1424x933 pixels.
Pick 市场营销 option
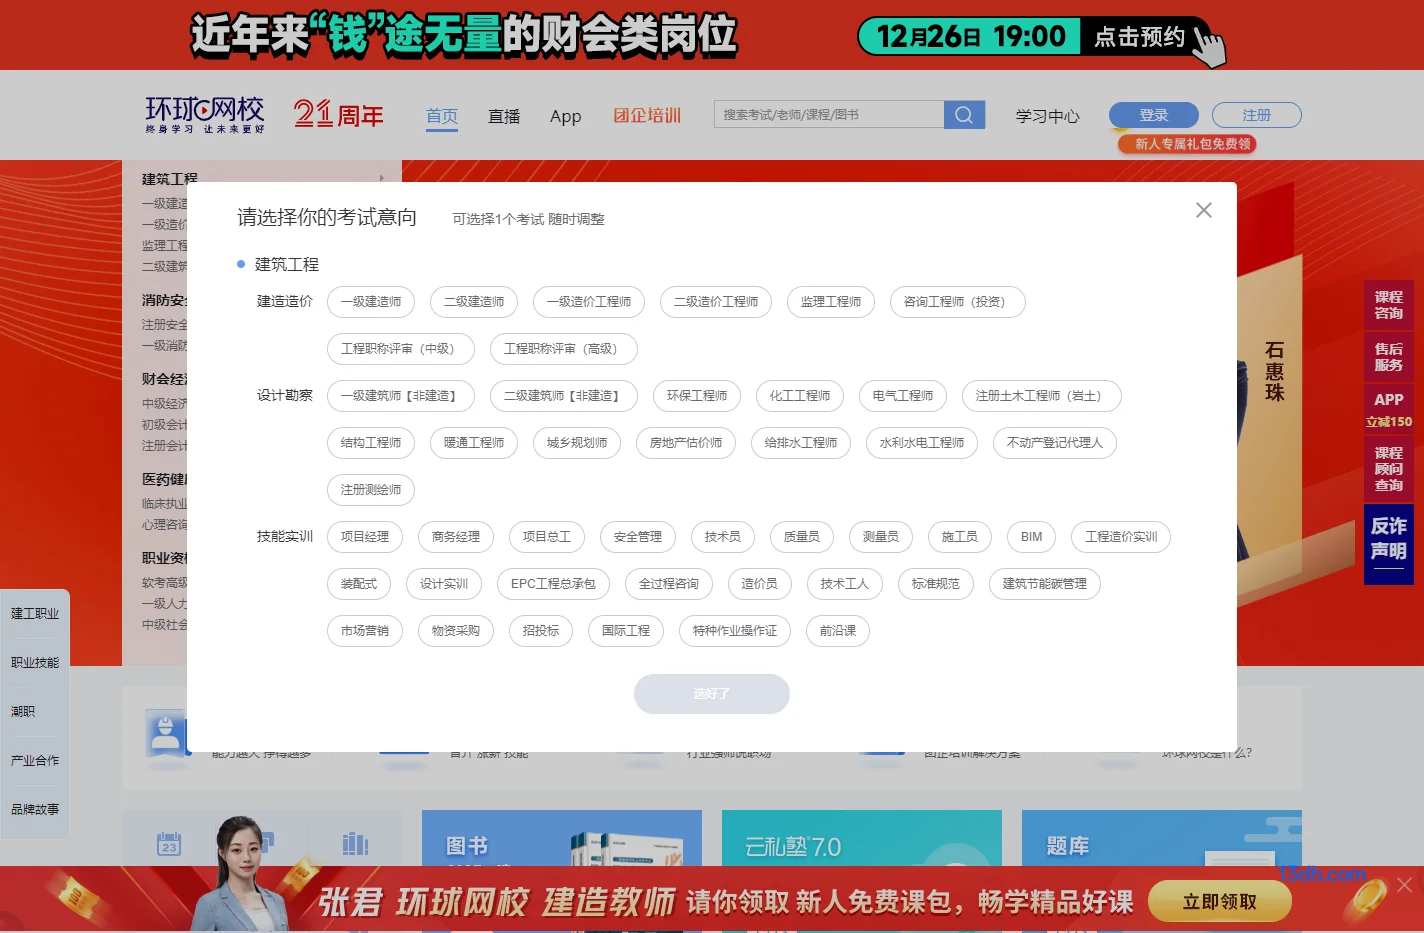[x=365, y=631]
